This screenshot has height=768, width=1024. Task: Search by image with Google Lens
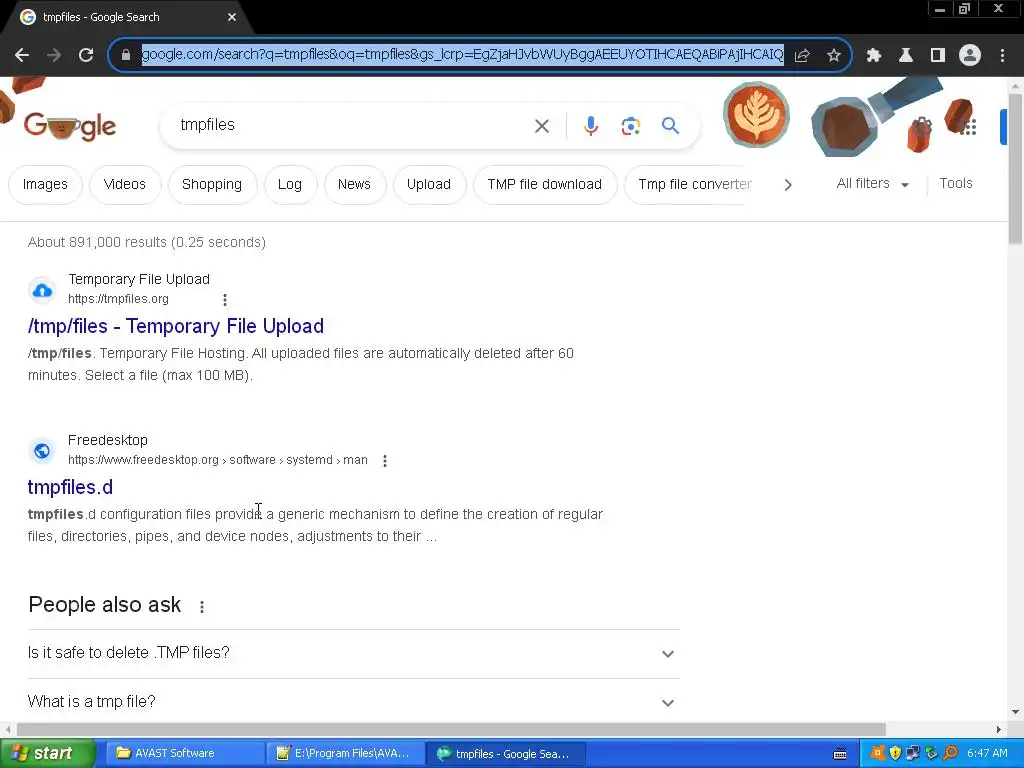(x=631, y=126)
